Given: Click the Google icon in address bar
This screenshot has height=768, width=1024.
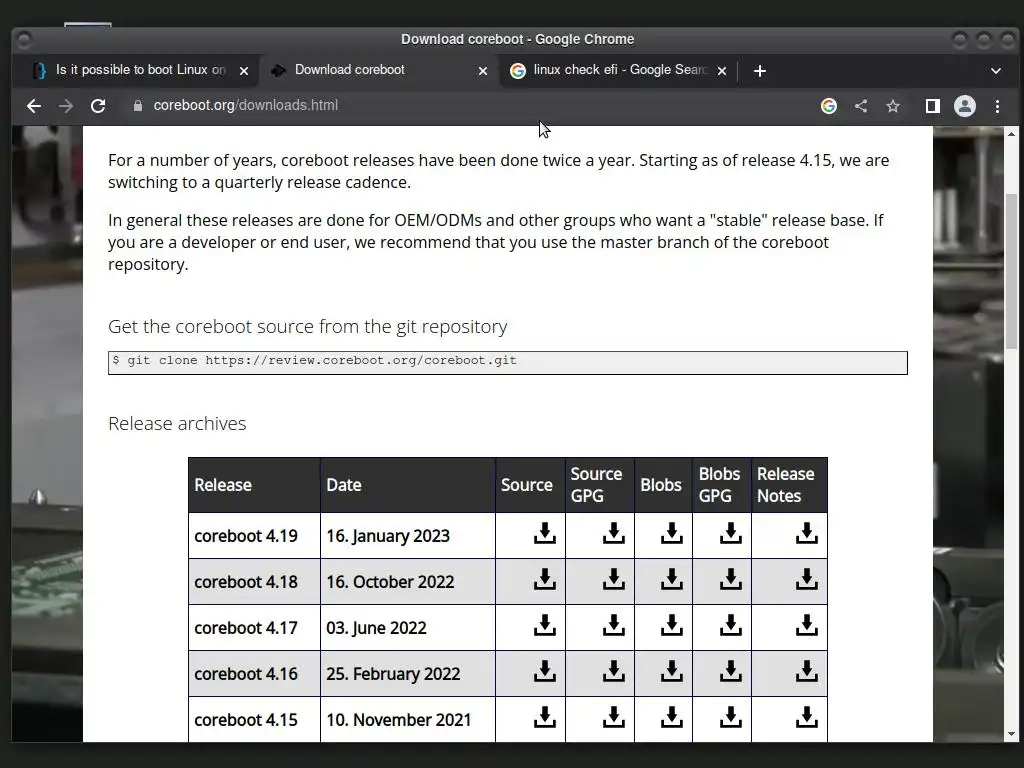Looking at the screenshot, I should coord(829,106).
